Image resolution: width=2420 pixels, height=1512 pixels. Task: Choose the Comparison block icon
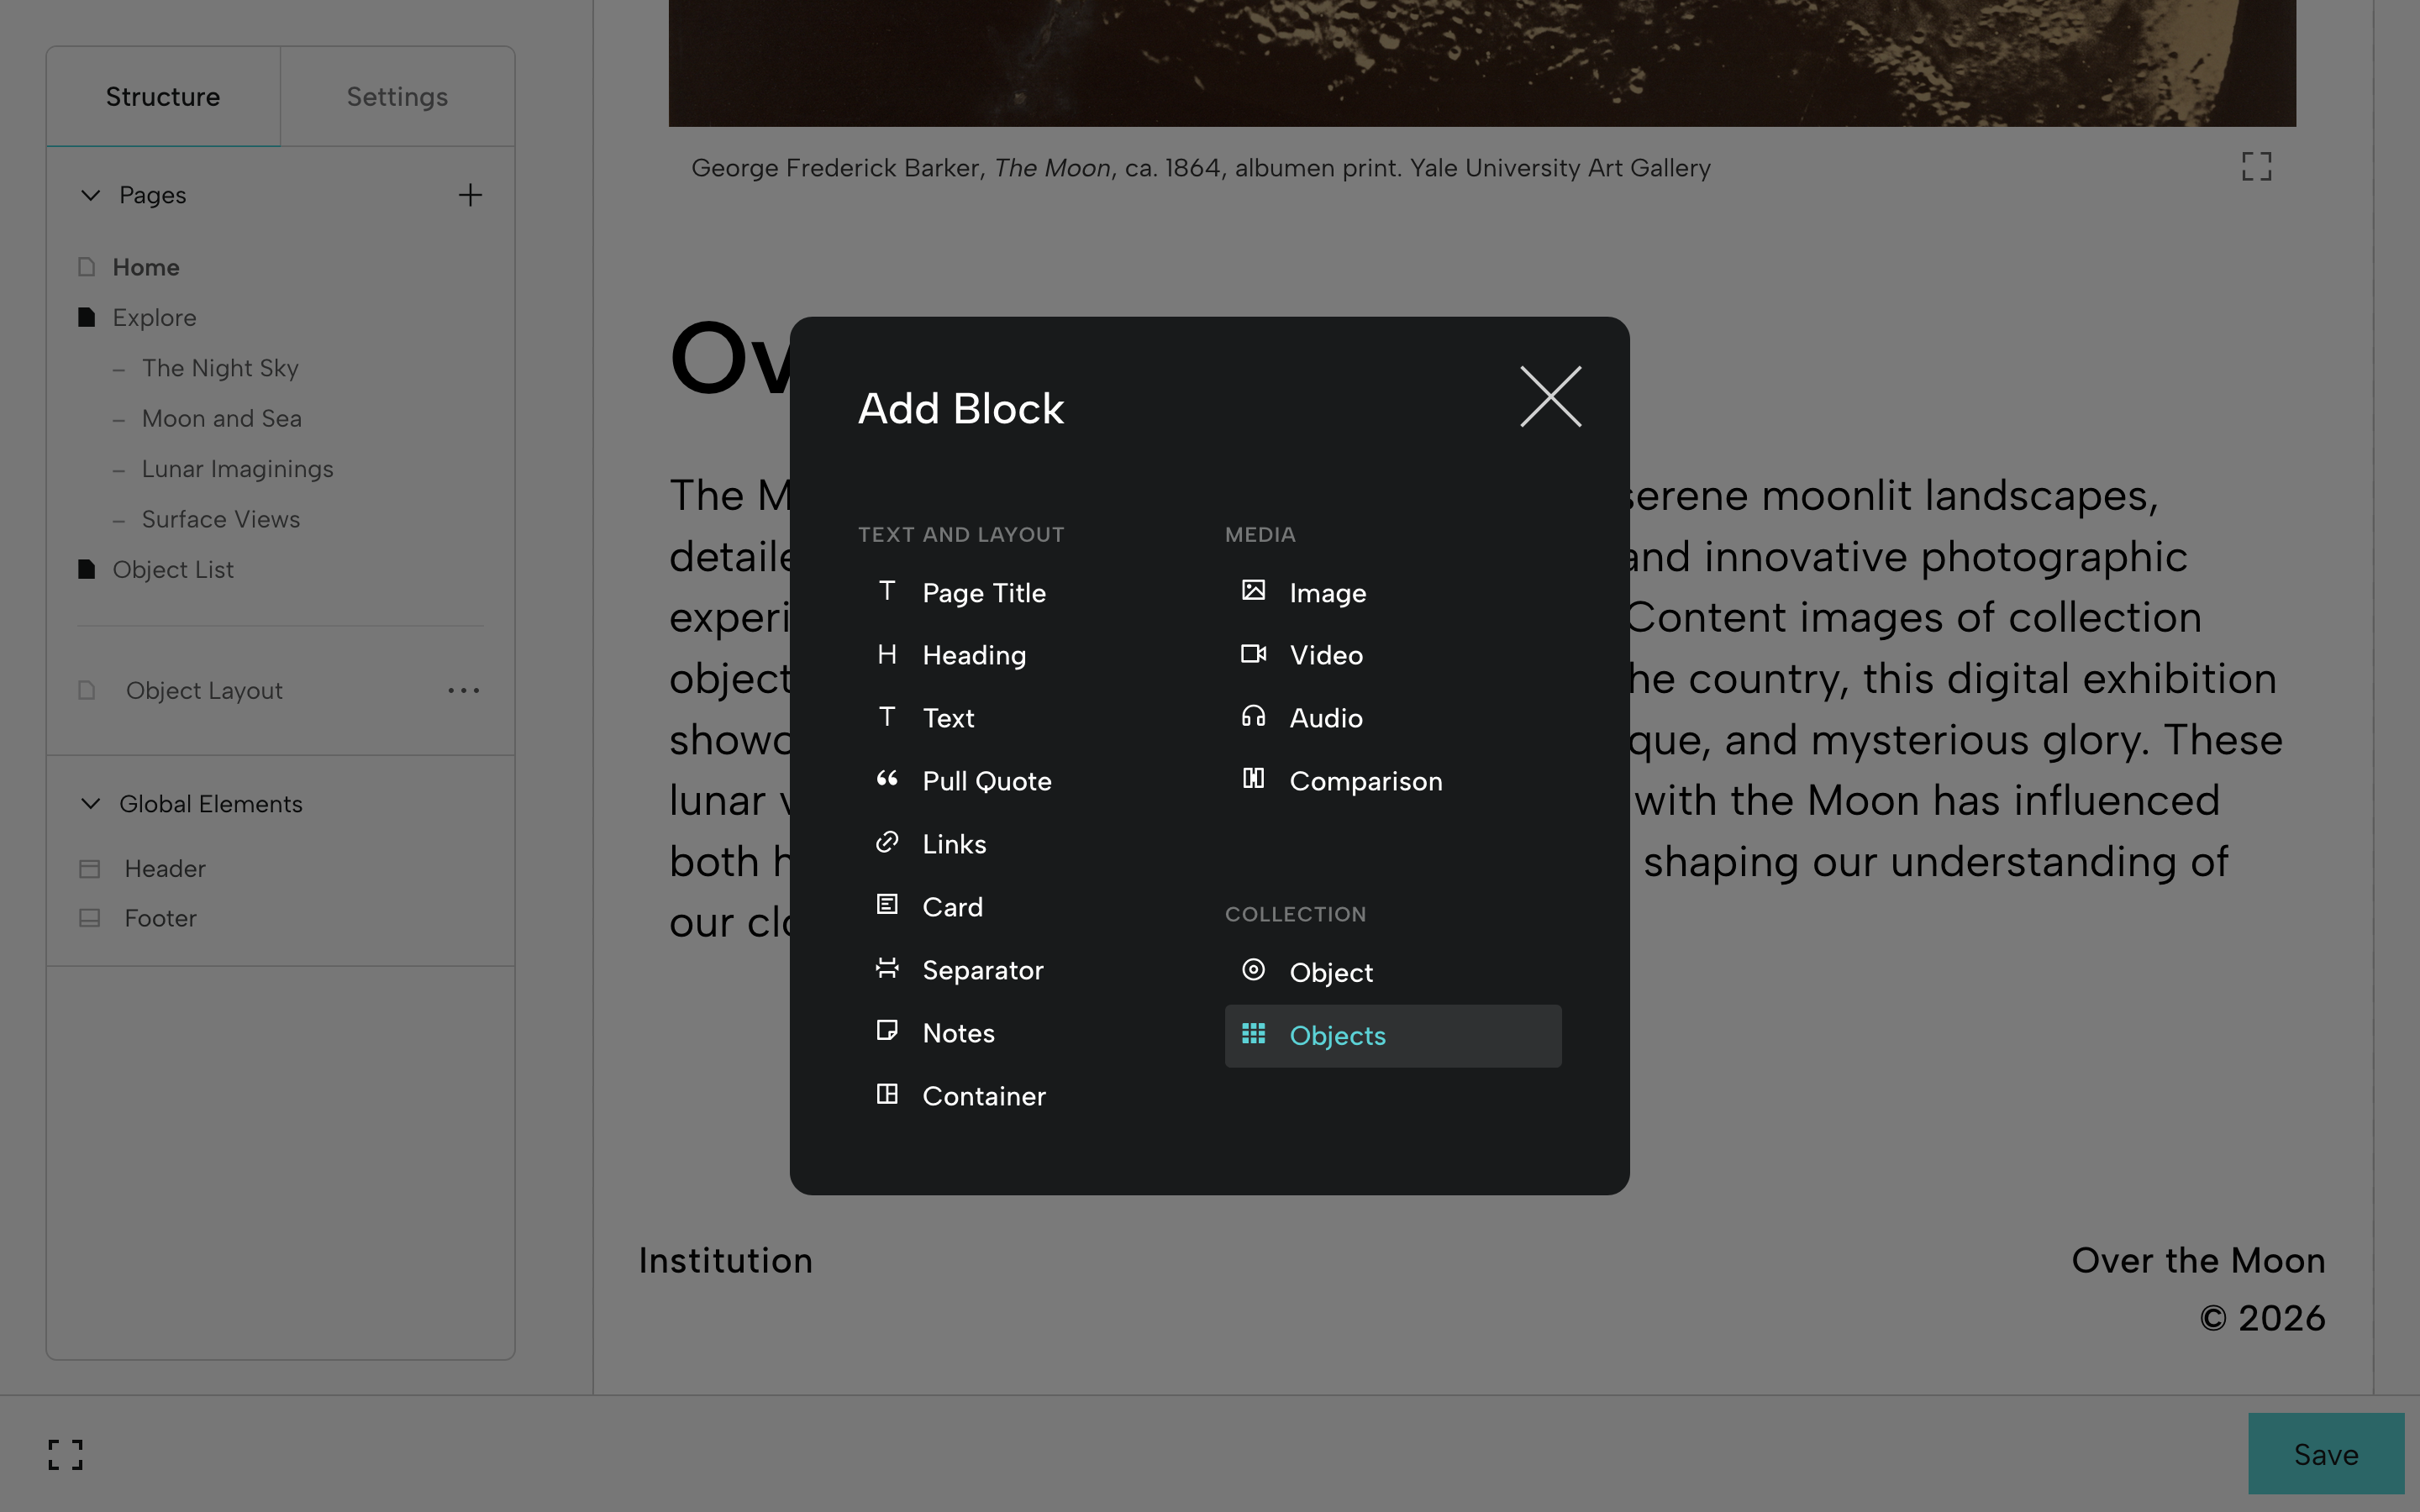[x=1253, y=779]
